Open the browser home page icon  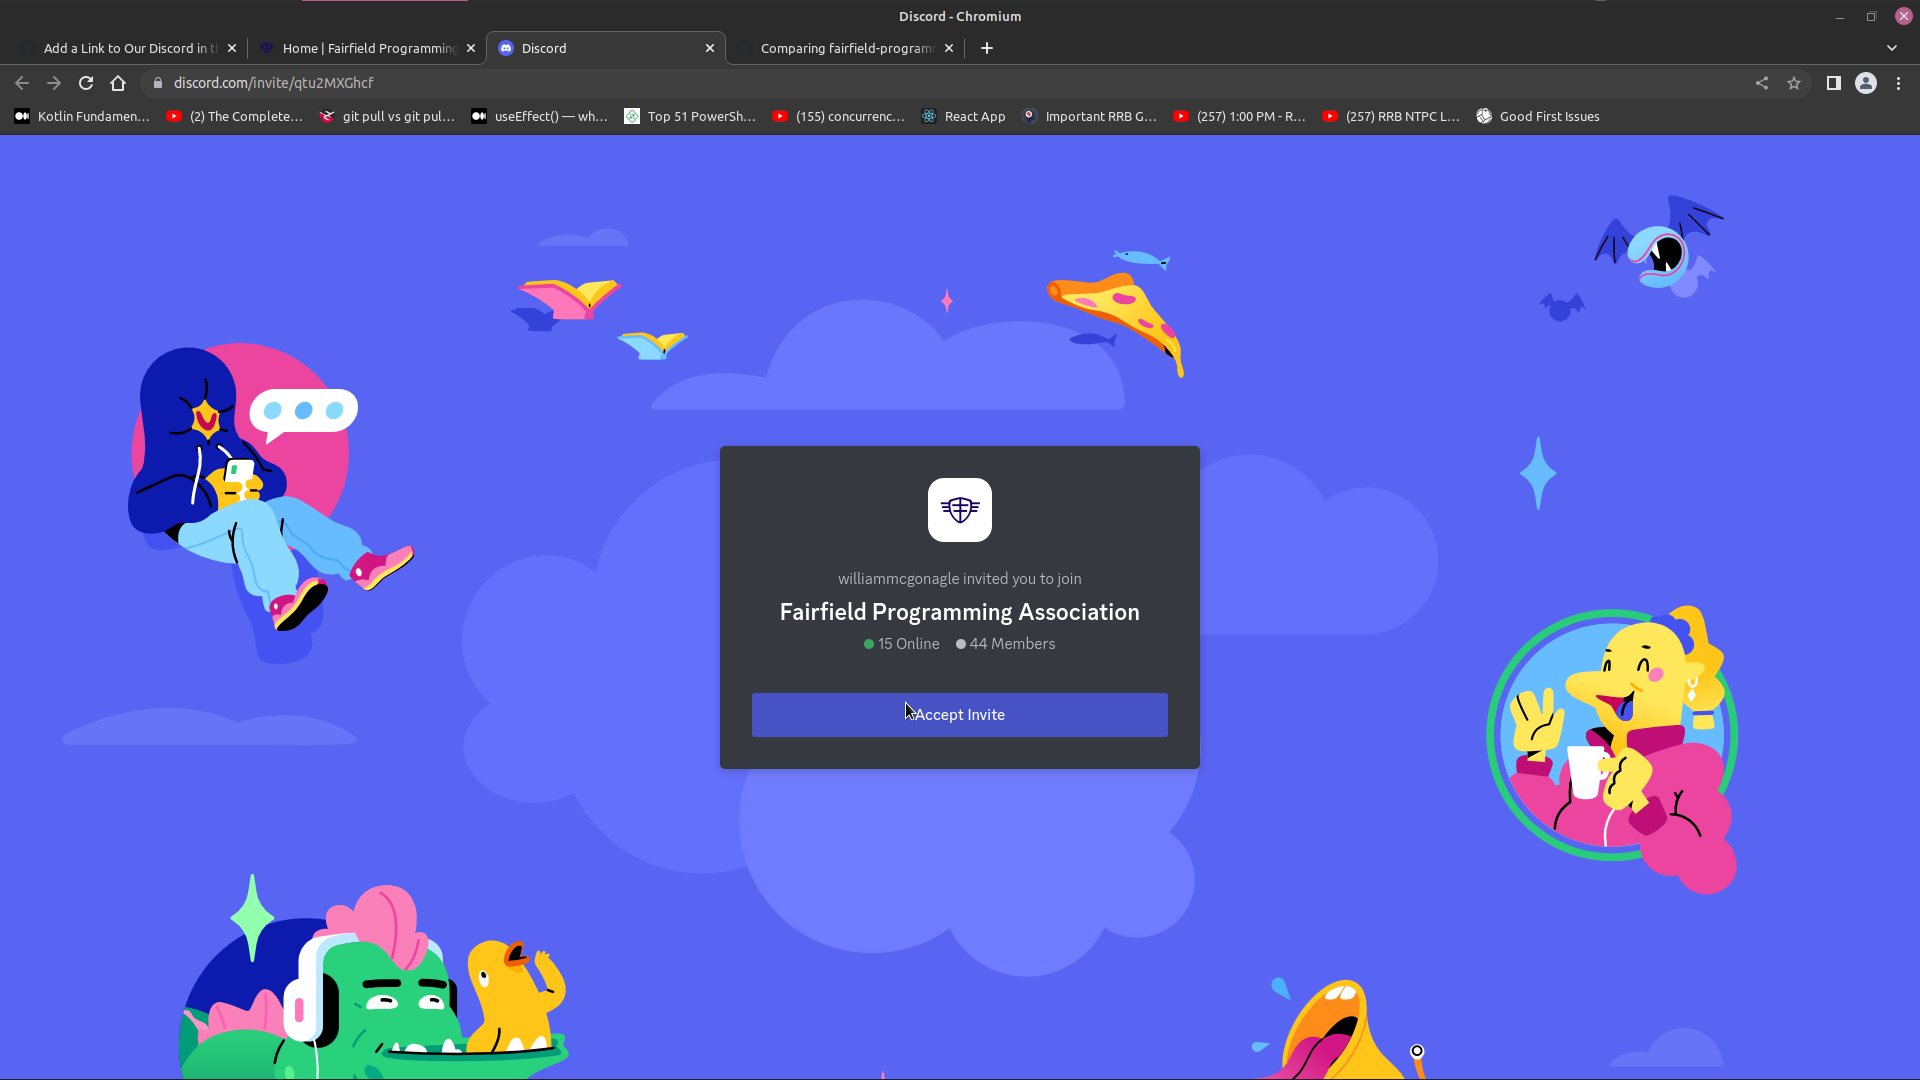click(118, 83)
